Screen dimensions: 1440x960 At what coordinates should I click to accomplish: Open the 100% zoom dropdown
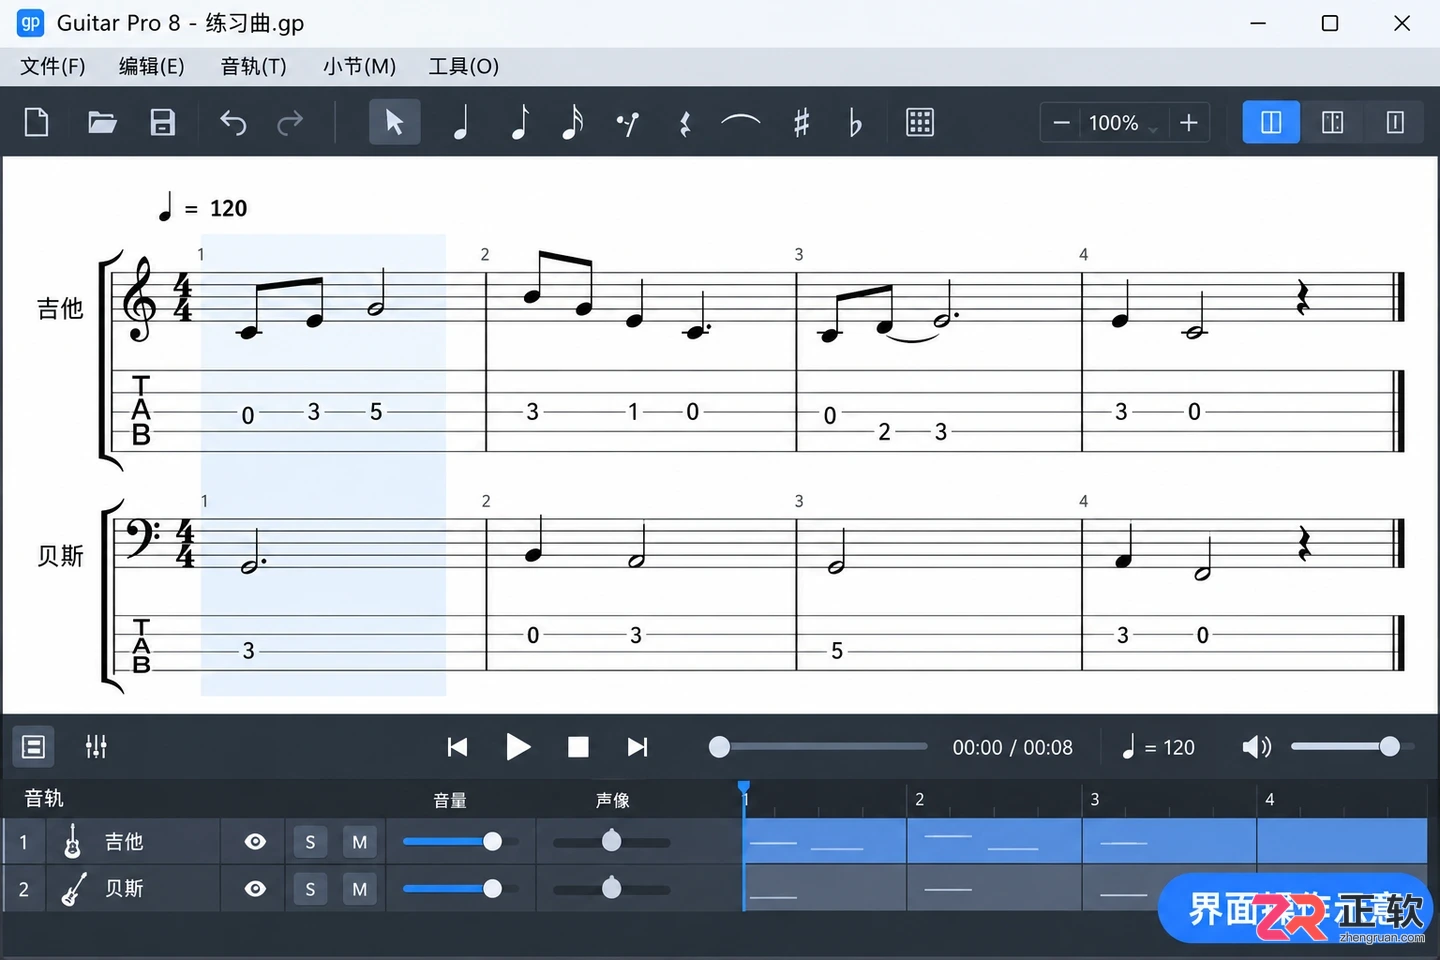point(1124,123)
